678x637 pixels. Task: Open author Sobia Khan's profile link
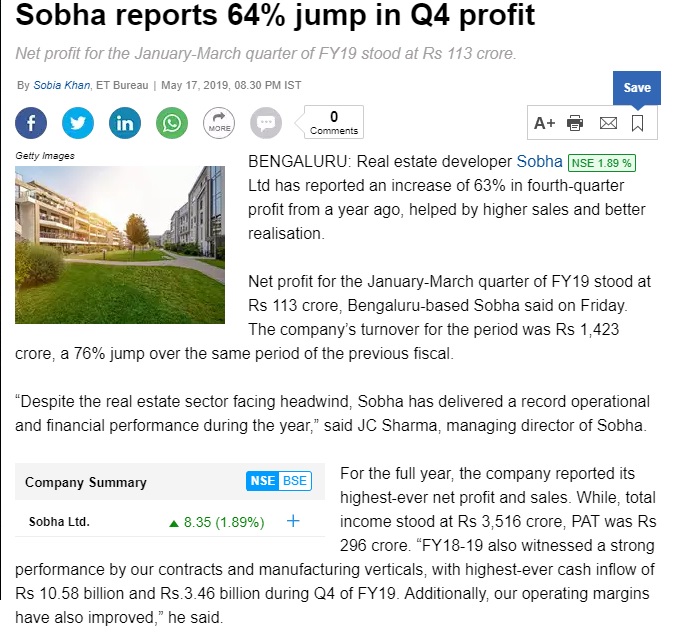click(x=62, y=85)
